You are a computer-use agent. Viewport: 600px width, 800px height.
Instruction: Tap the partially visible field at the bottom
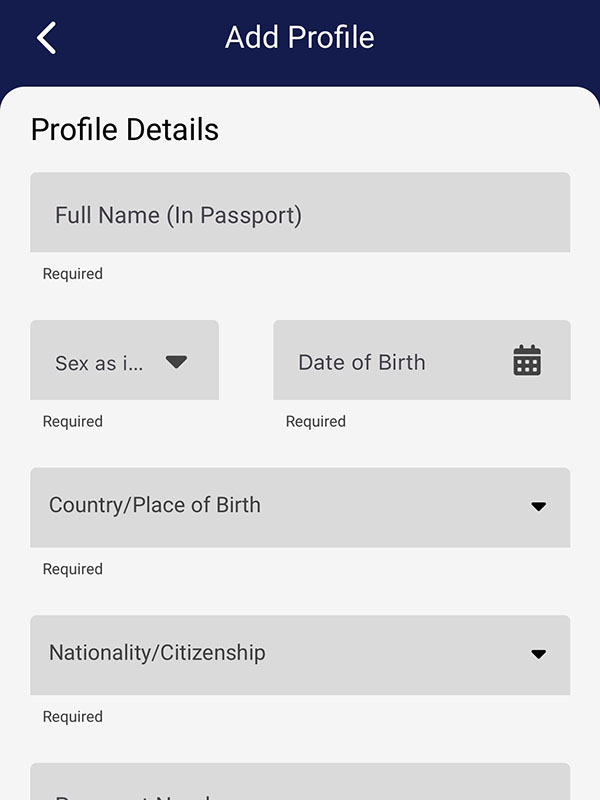pyautogui.click(x=300, y=783)
